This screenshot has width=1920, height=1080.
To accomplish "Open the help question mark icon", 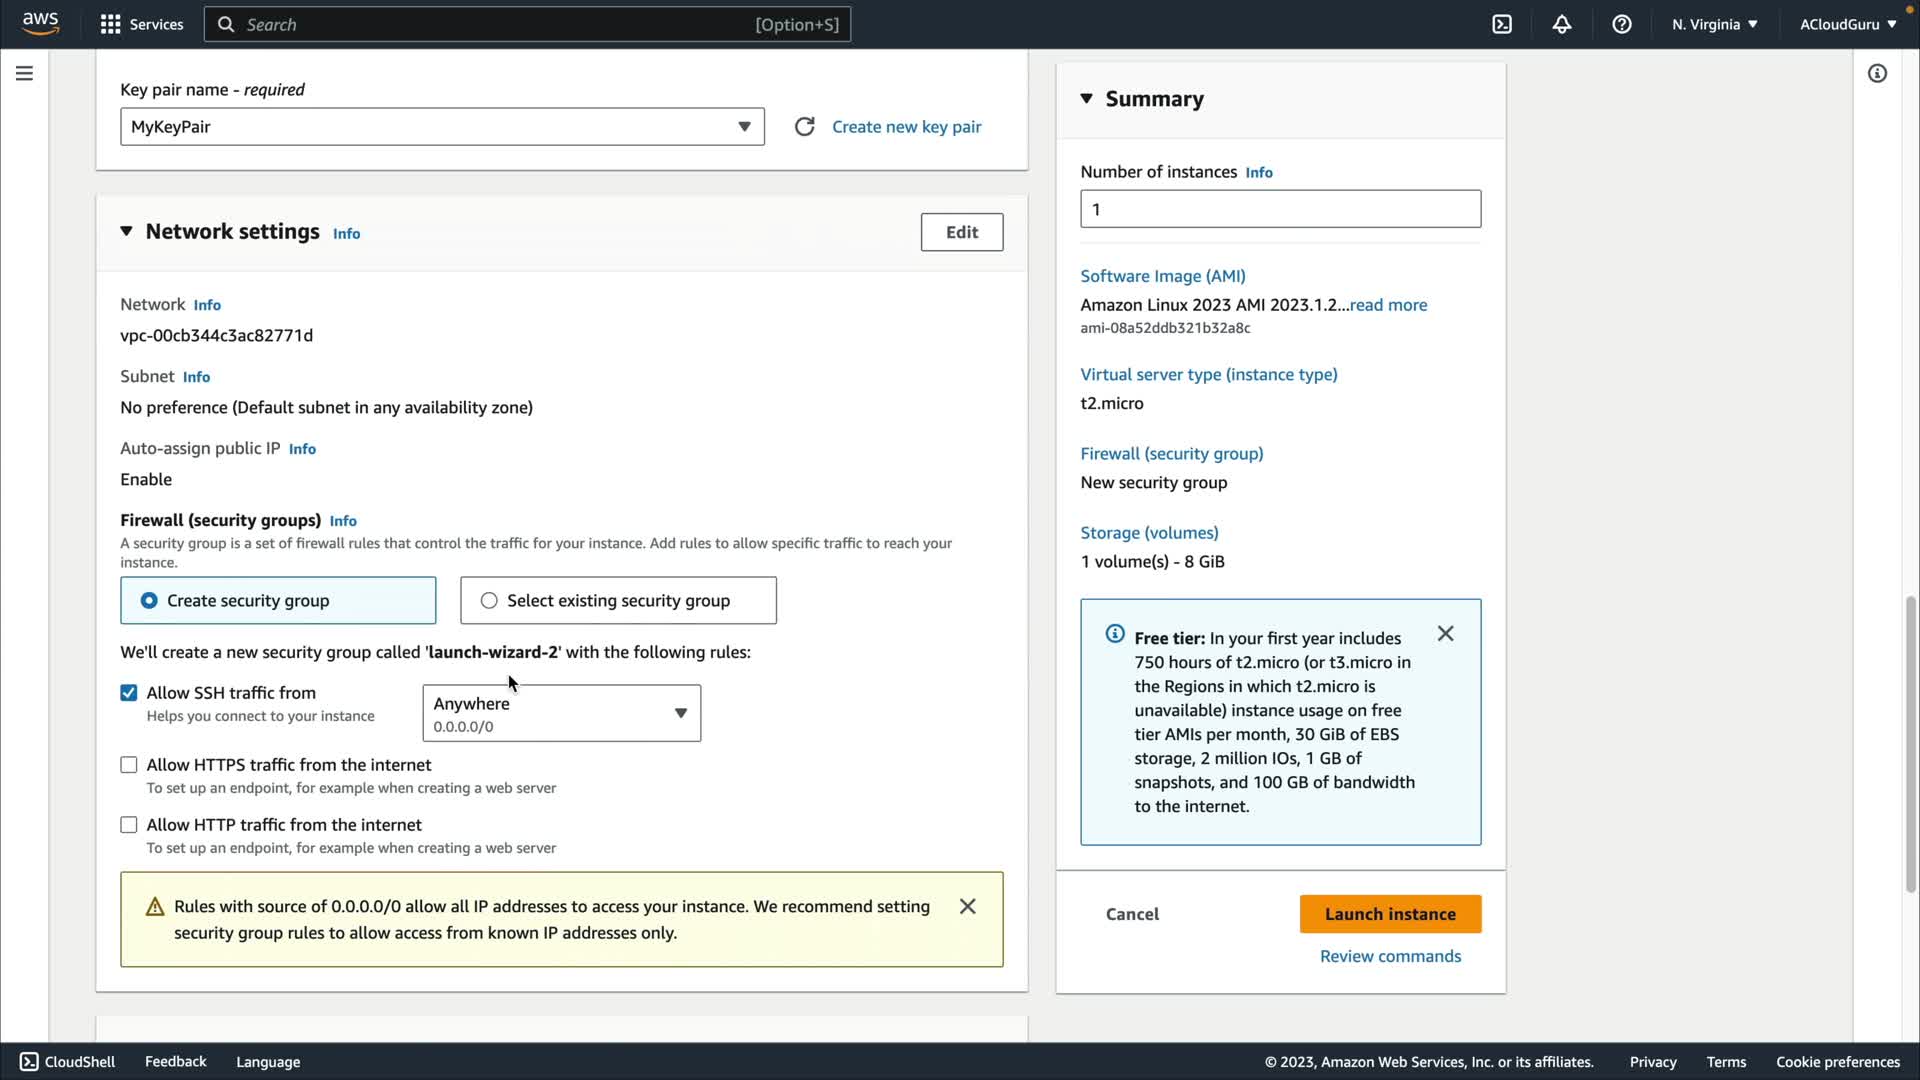I will point(1622,24).
